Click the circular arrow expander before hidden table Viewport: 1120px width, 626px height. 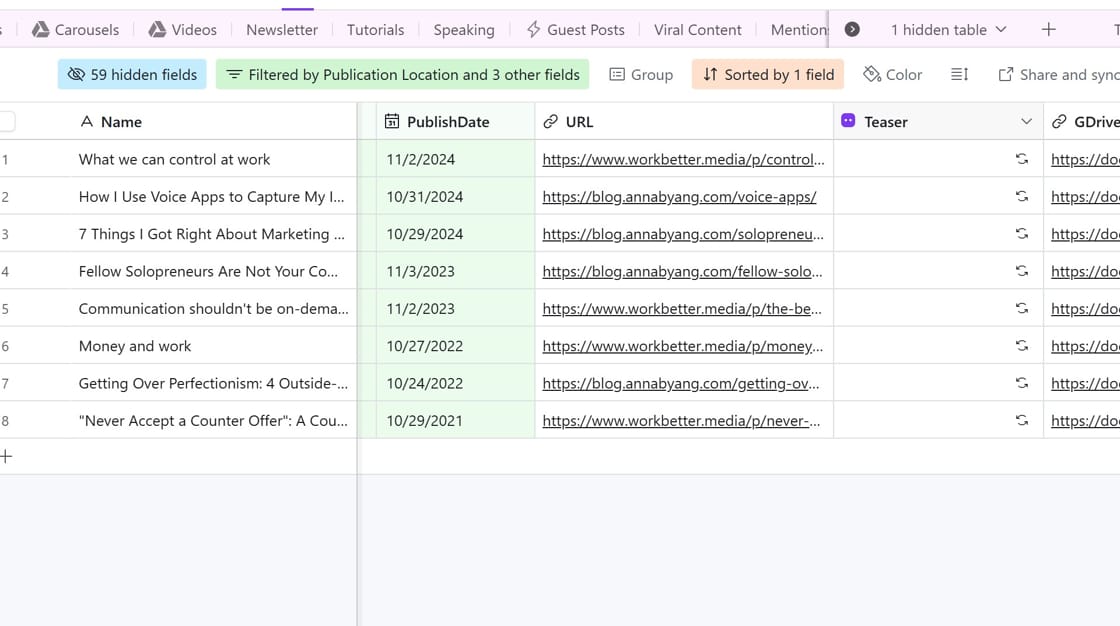point(852,29)
